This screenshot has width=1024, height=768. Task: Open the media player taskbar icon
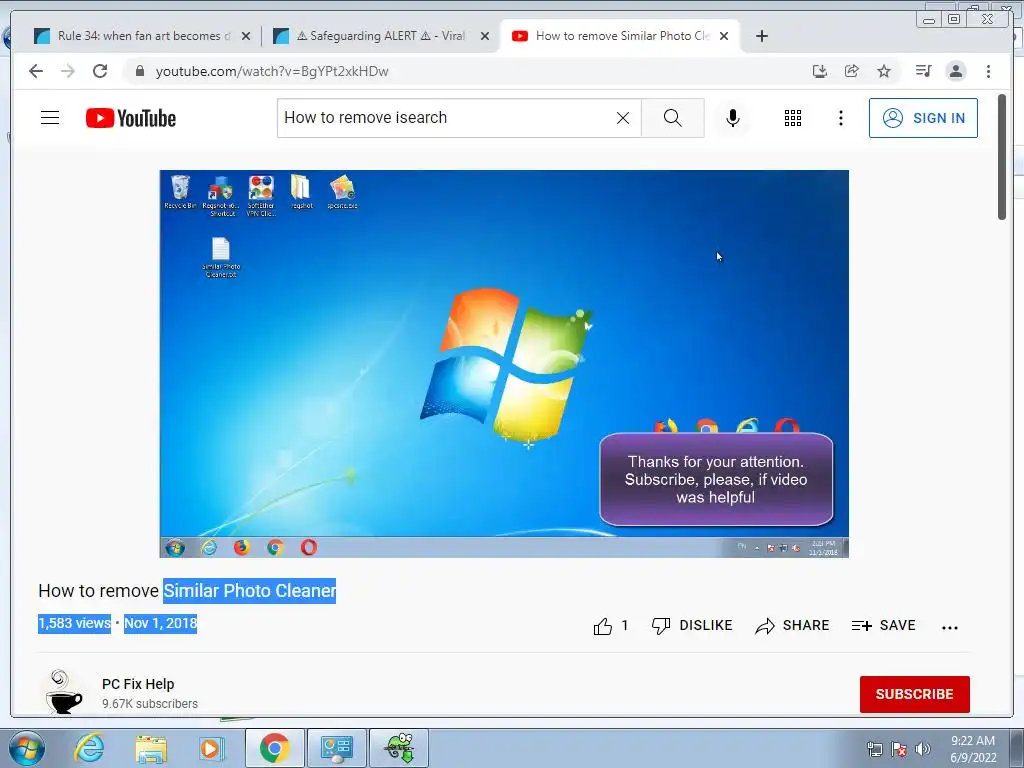click(x=211, y=748)
